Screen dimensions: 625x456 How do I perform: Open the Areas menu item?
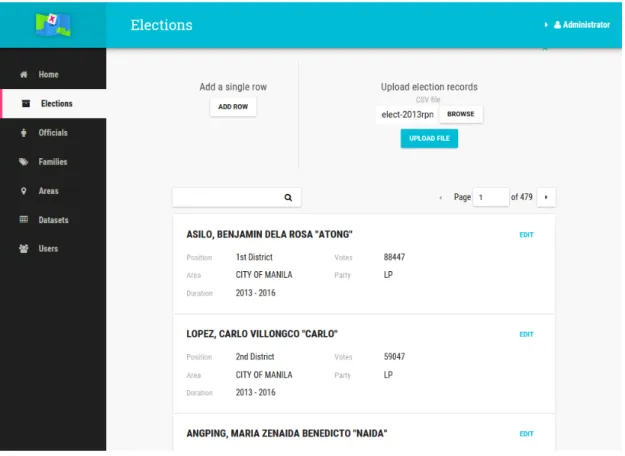click(x=53, y=191)
